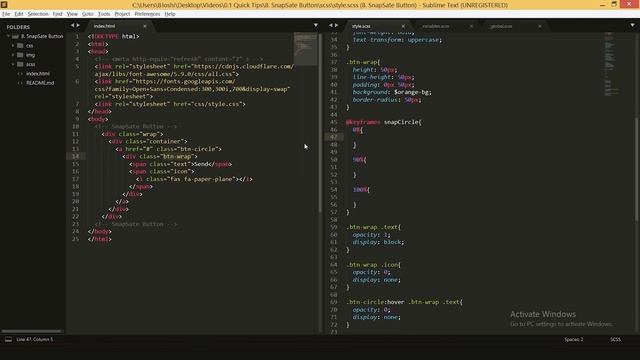Click the background: $orange-bg line

coord(392,92)
